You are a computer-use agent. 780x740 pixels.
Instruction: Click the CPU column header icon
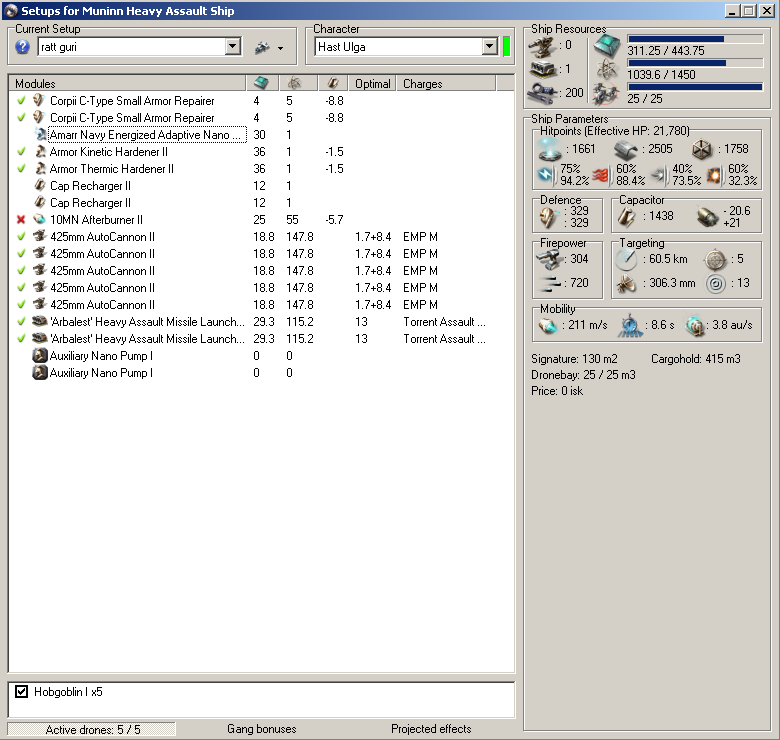pyautogui.click(x=262, y=83)
